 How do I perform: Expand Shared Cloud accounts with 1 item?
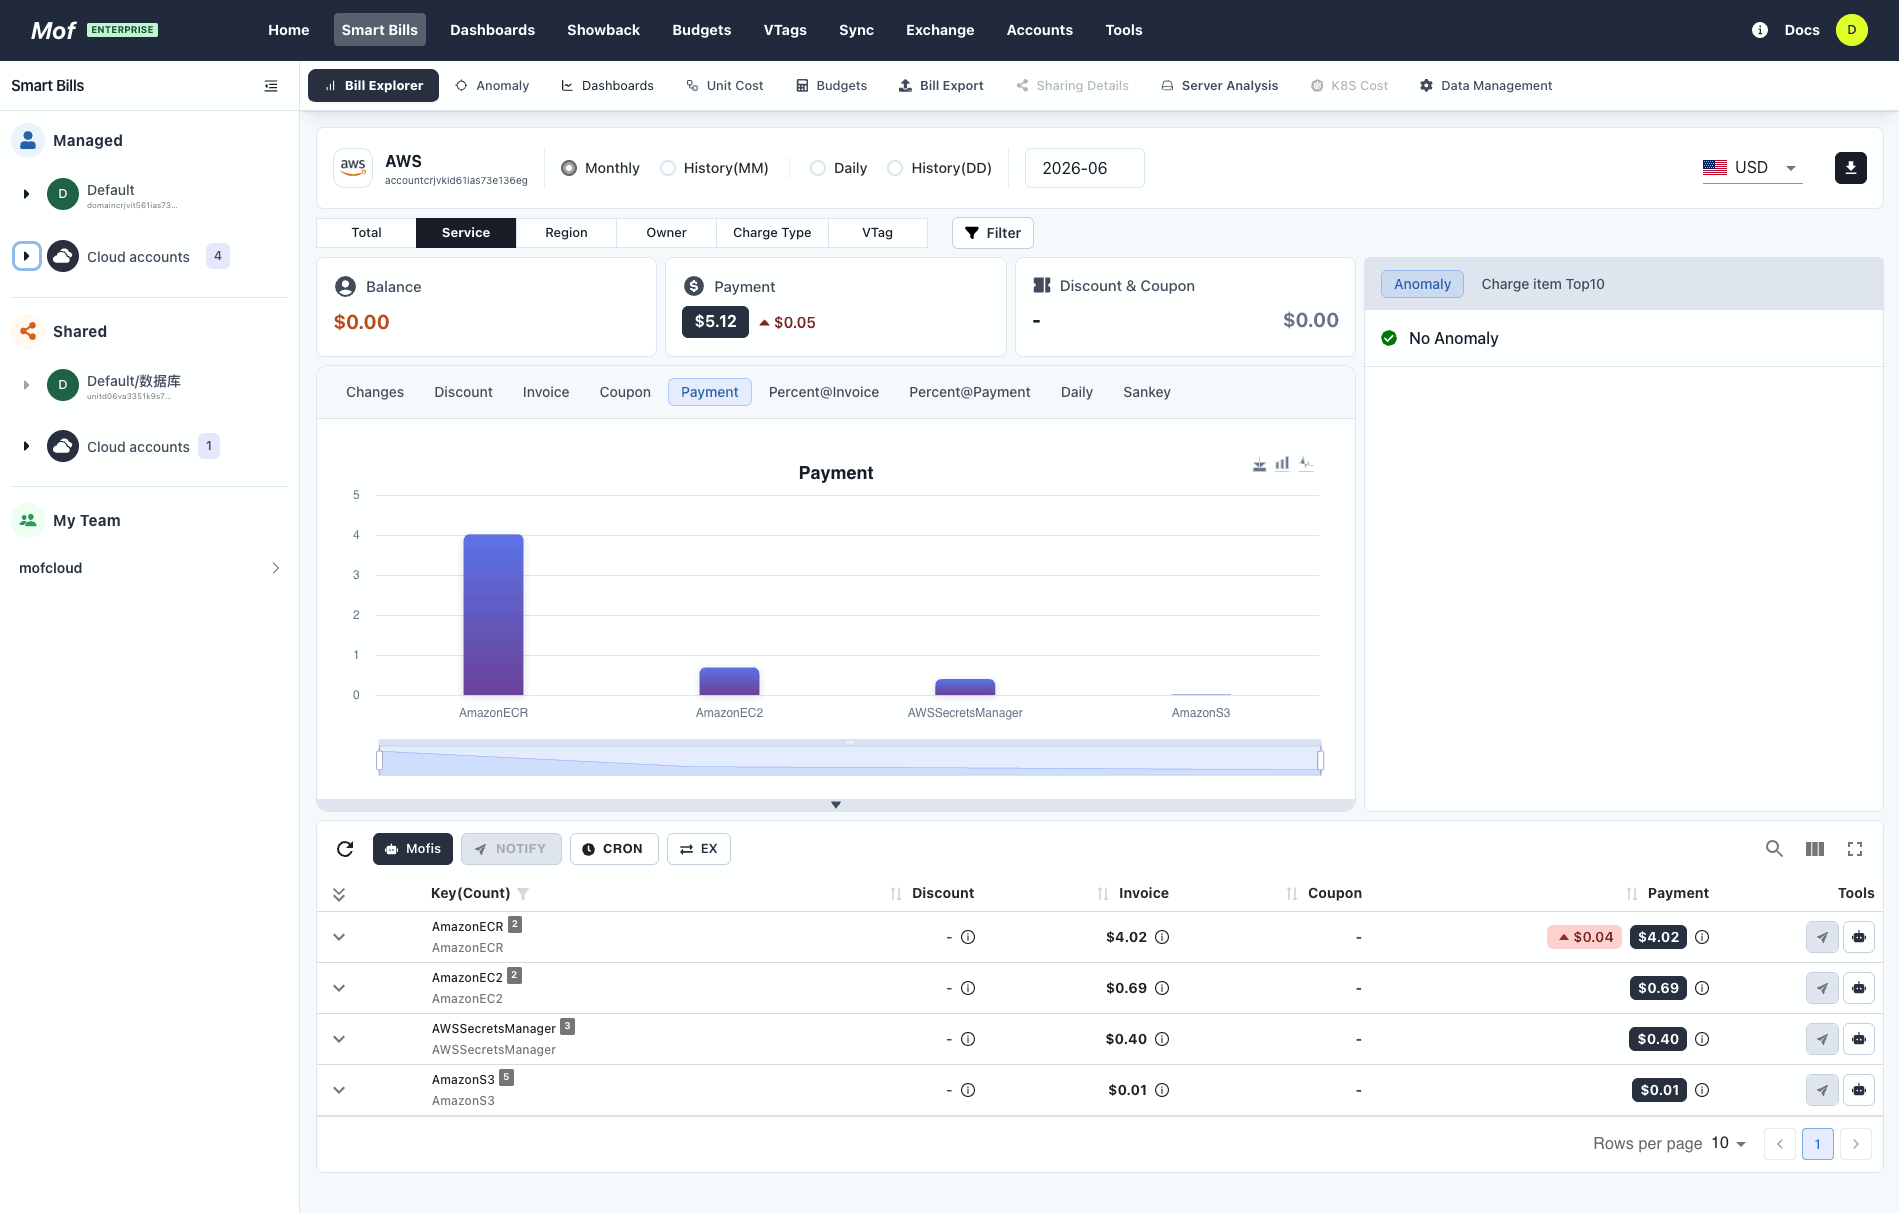26,446
